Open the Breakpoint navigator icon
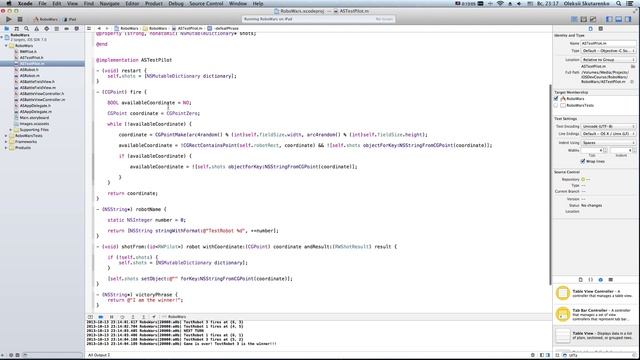This screenshot has width=640, height=360. [67, 29]
